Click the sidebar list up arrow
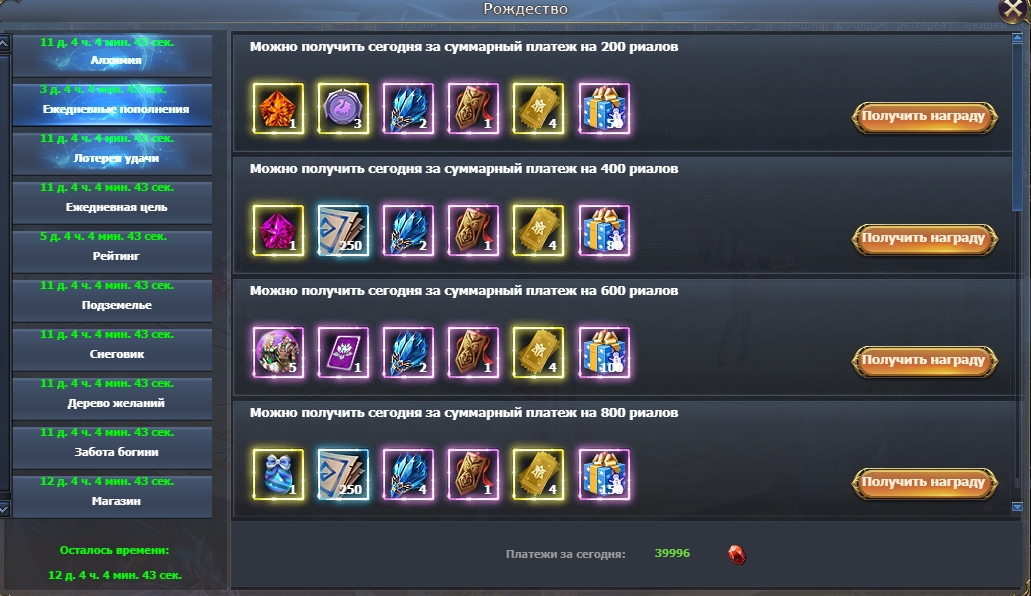The image size is (1031, 596). click(4, 44)
